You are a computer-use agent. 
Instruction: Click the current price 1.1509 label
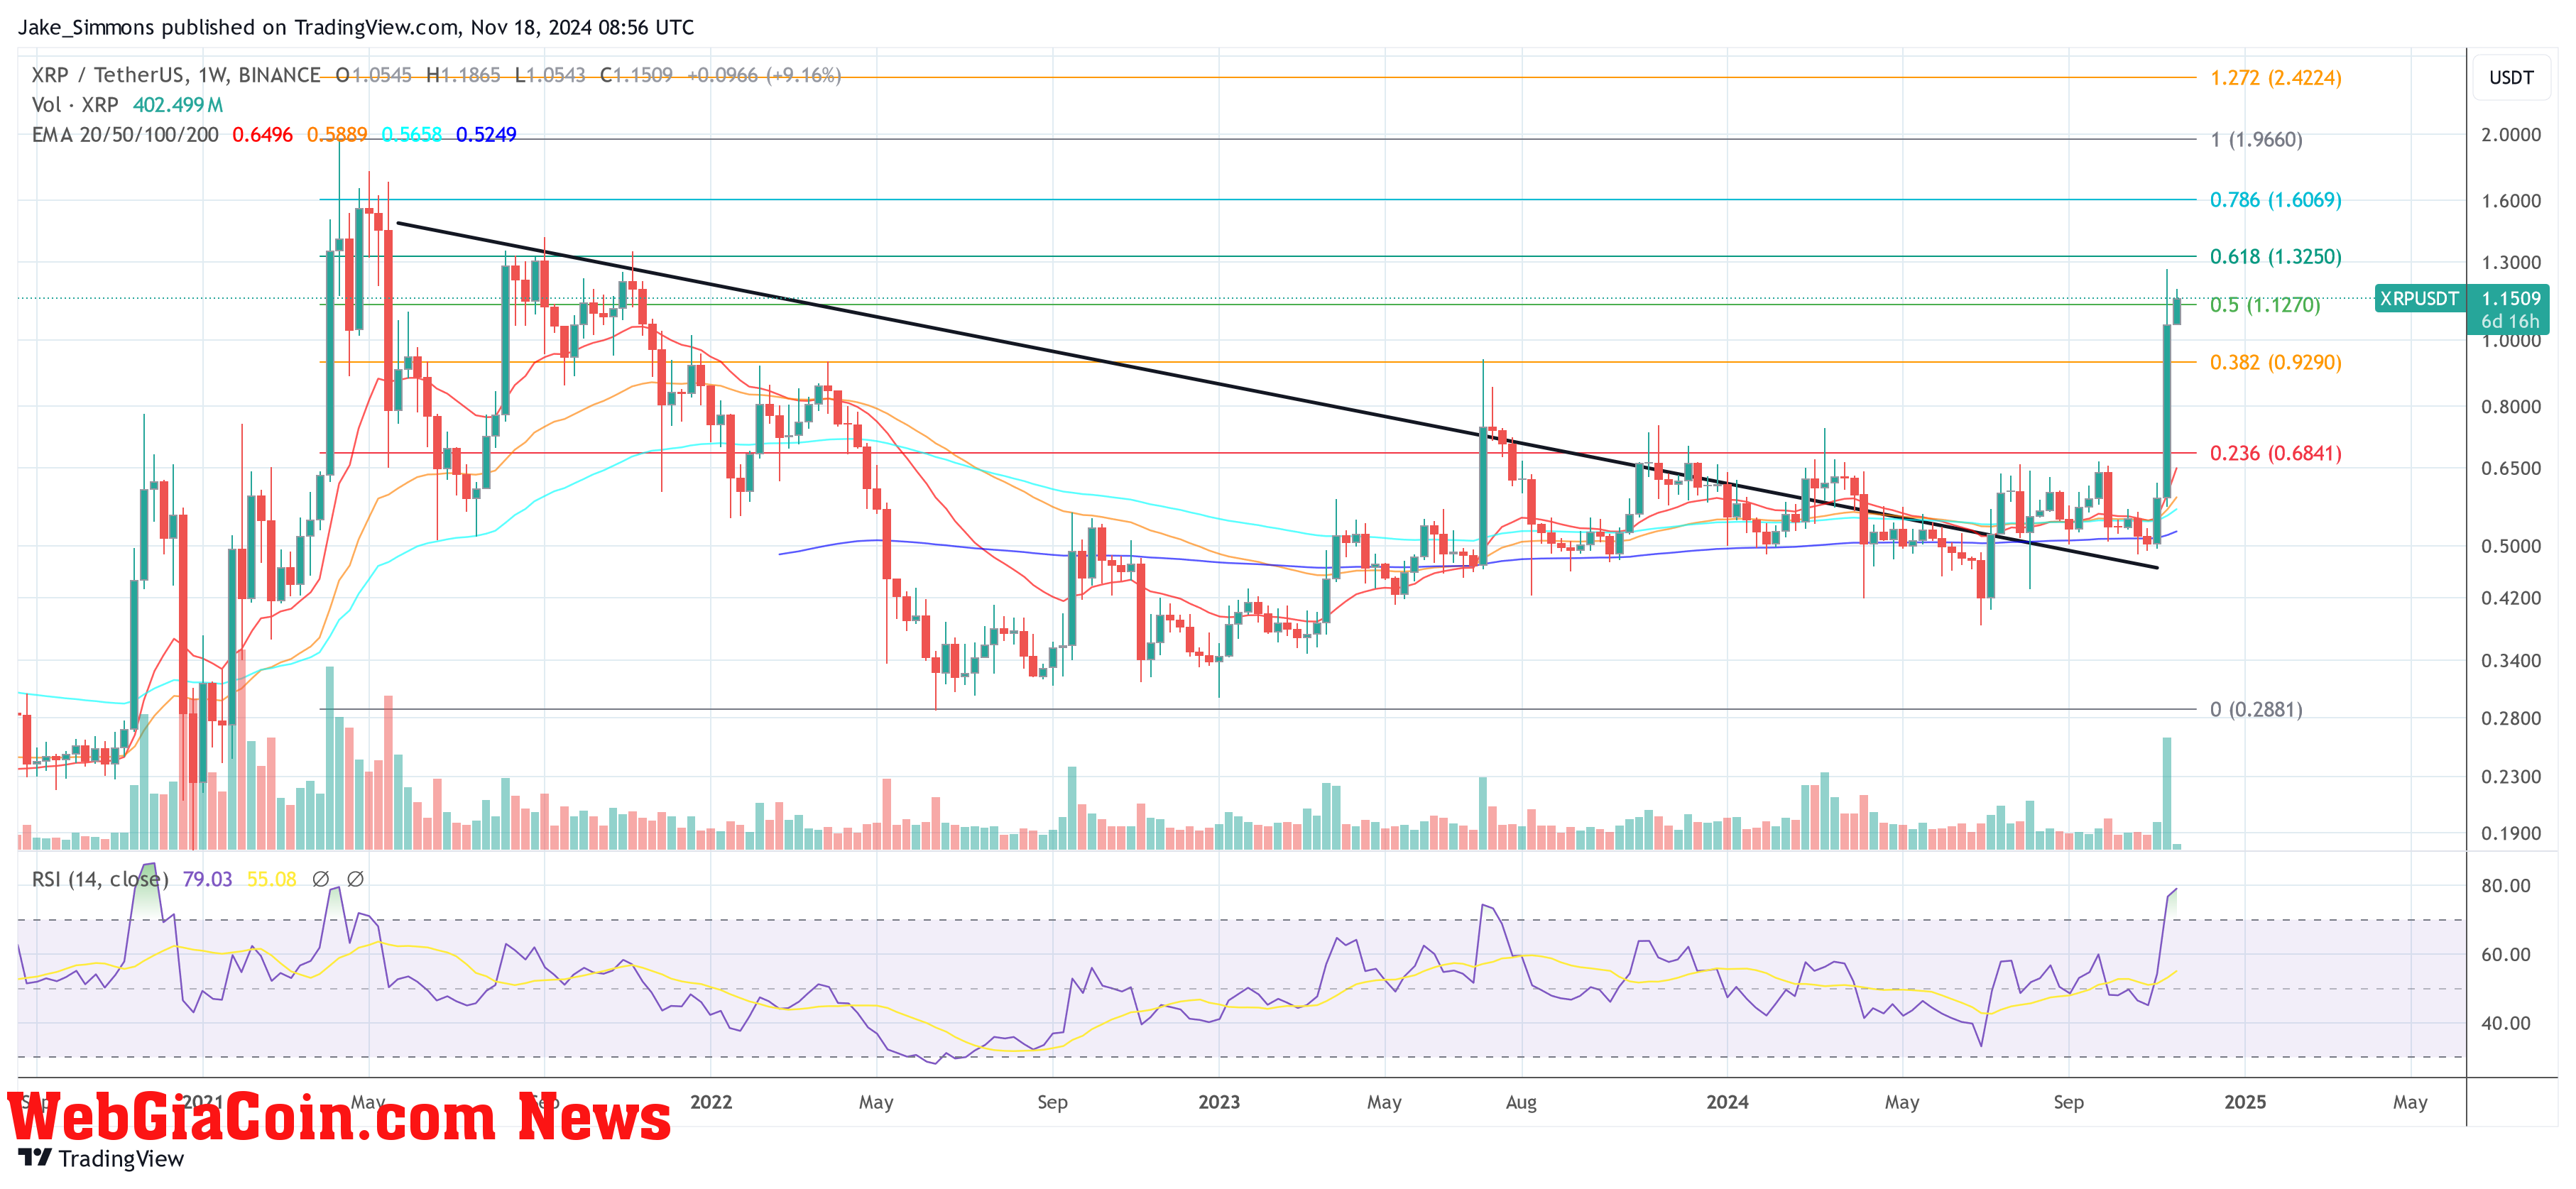(2510, 298)
